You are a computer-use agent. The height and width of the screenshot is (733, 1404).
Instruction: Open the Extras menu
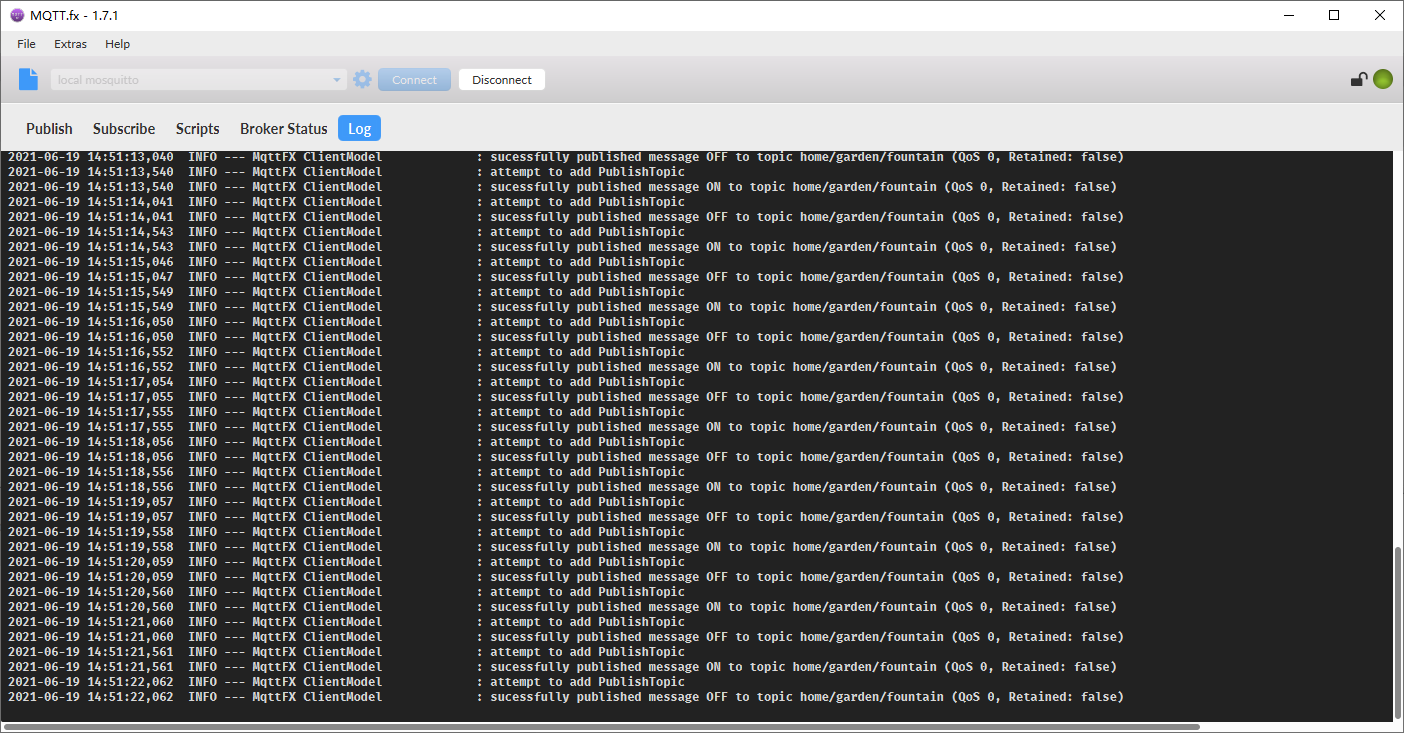[x=70, y=44]
